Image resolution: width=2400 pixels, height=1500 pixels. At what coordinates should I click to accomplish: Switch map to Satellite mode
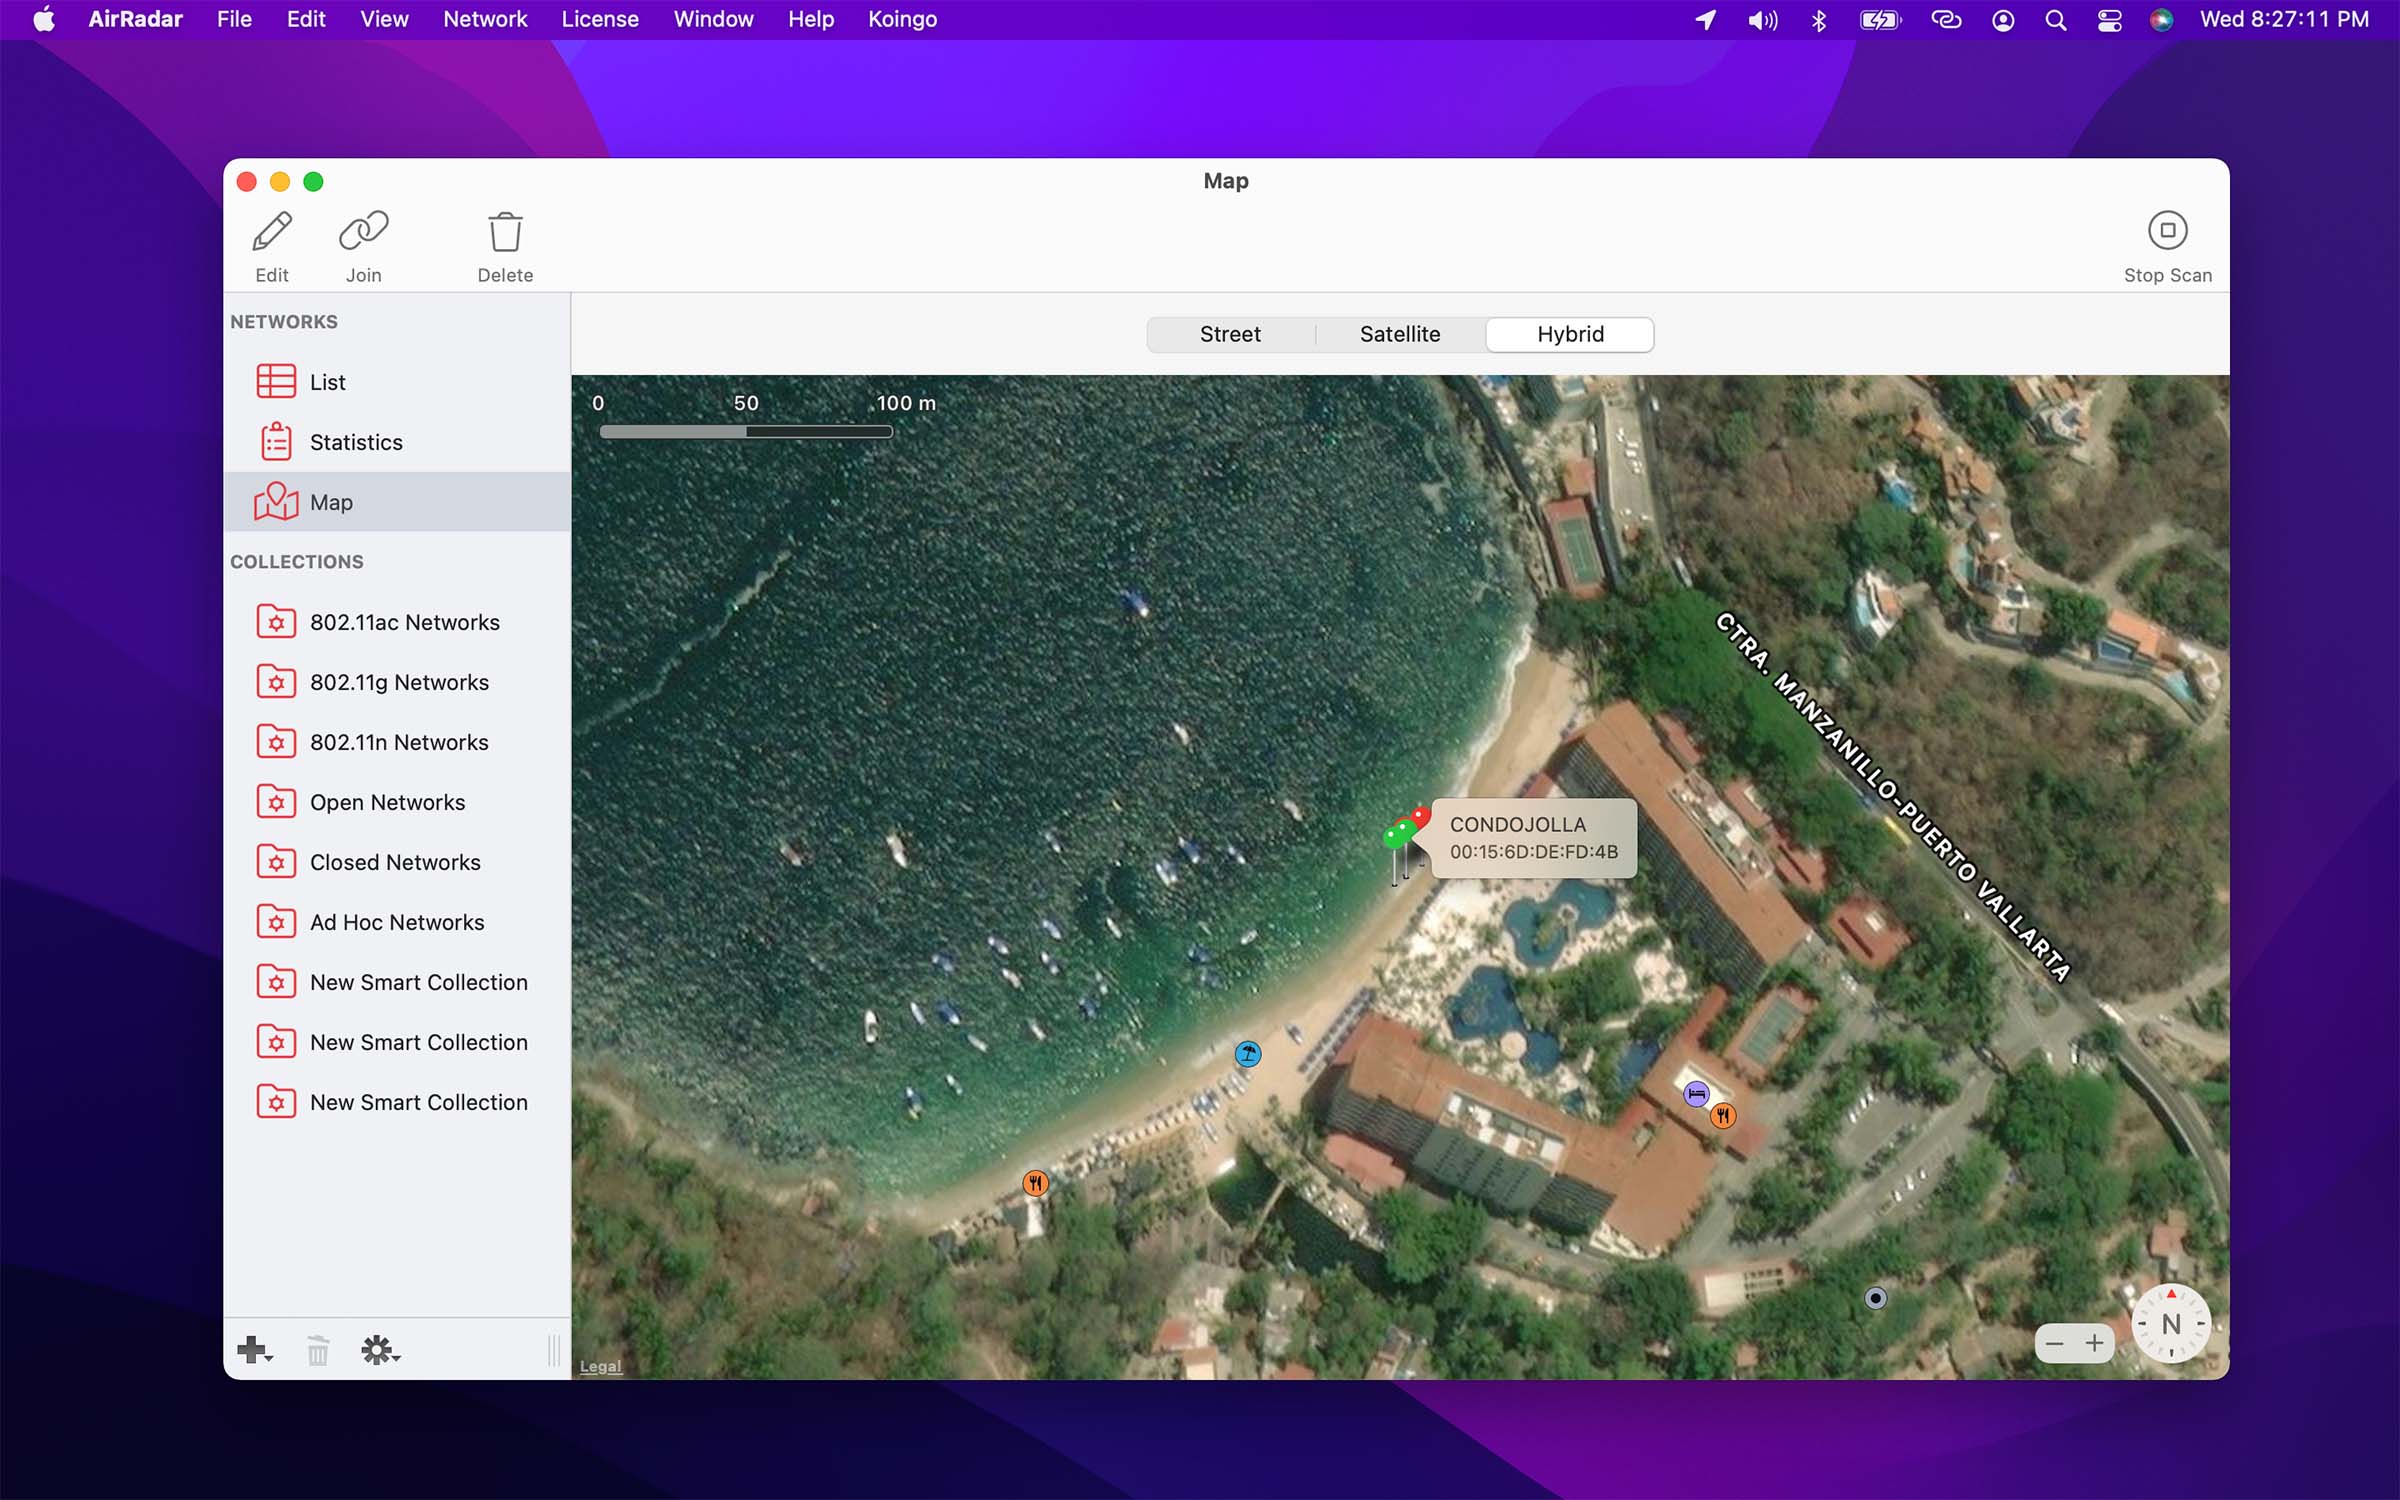click(x=1399, y=334)
